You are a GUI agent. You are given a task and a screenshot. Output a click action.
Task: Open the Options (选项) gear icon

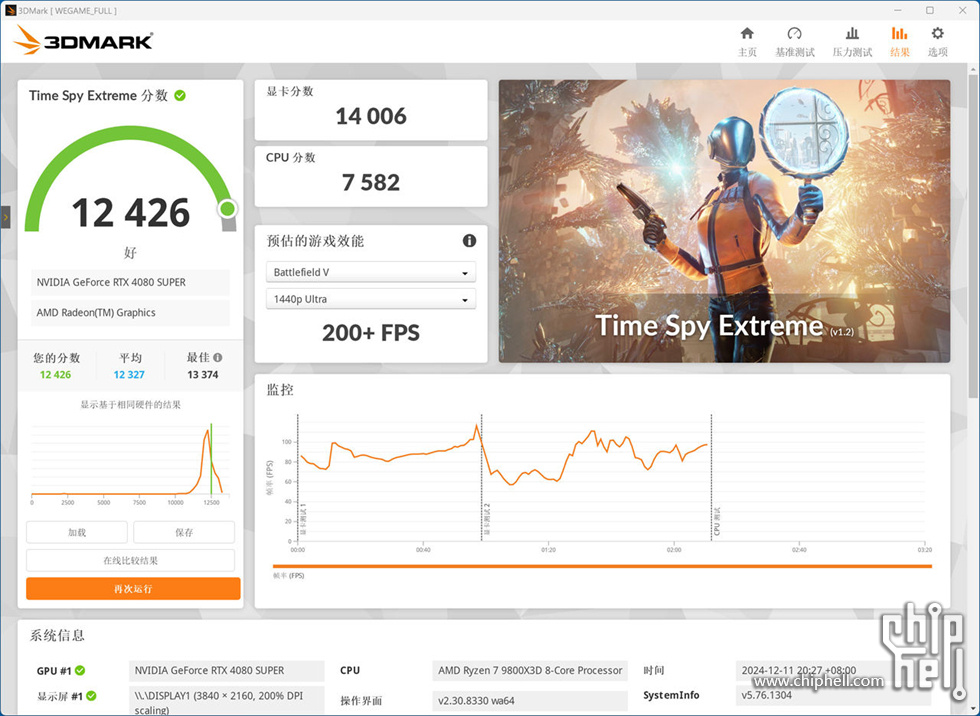click(x=938, y=34)
